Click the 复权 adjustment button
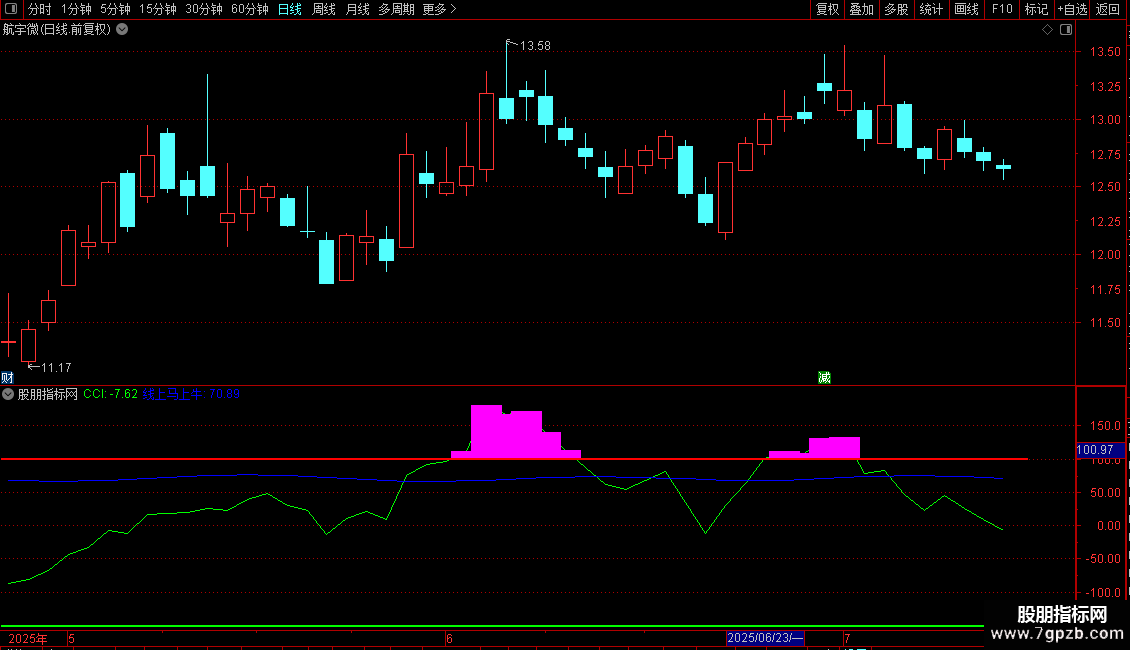This screenshot has height=650, width=1130. [827, 9]
